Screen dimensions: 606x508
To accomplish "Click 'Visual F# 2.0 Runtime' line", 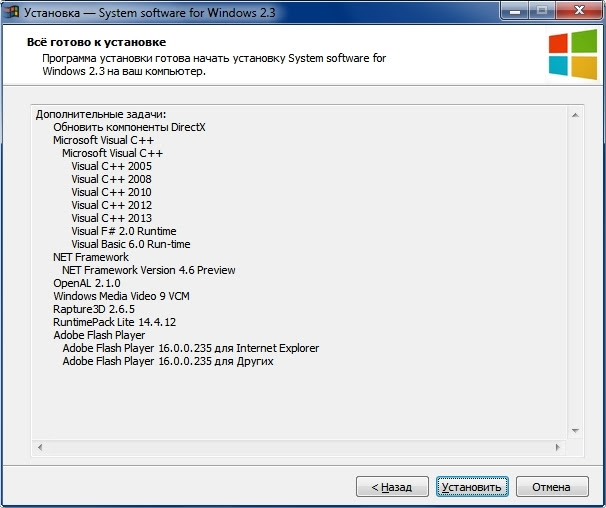I will click(124, 231).
